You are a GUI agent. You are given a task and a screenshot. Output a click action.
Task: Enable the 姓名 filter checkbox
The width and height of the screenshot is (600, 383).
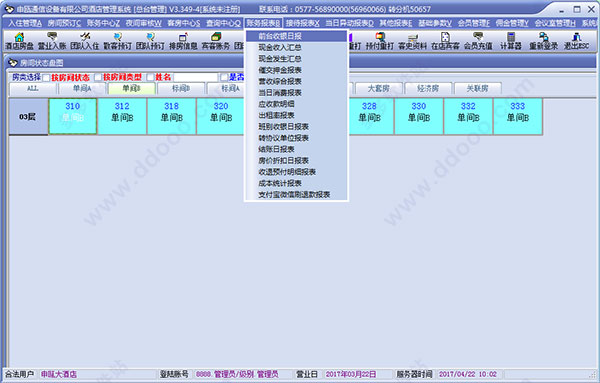point(150,78)
